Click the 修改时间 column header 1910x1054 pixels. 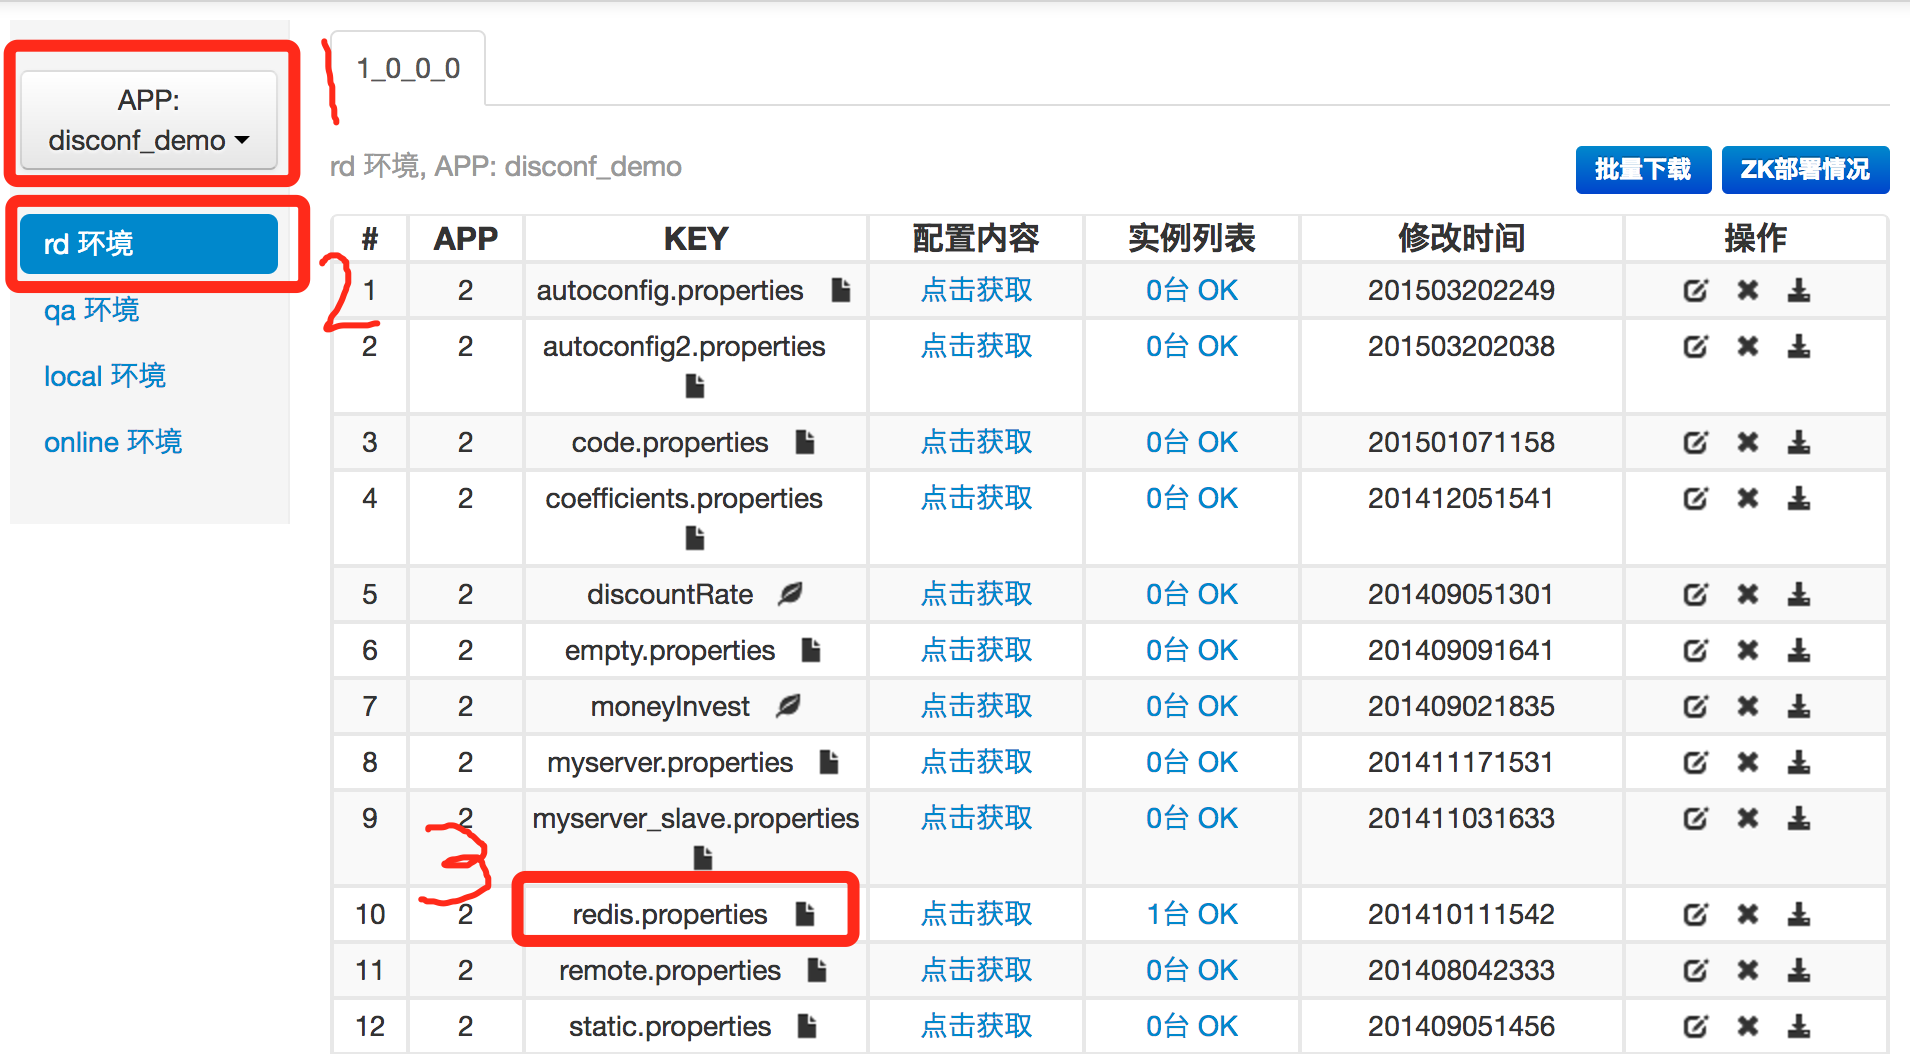1461,239
